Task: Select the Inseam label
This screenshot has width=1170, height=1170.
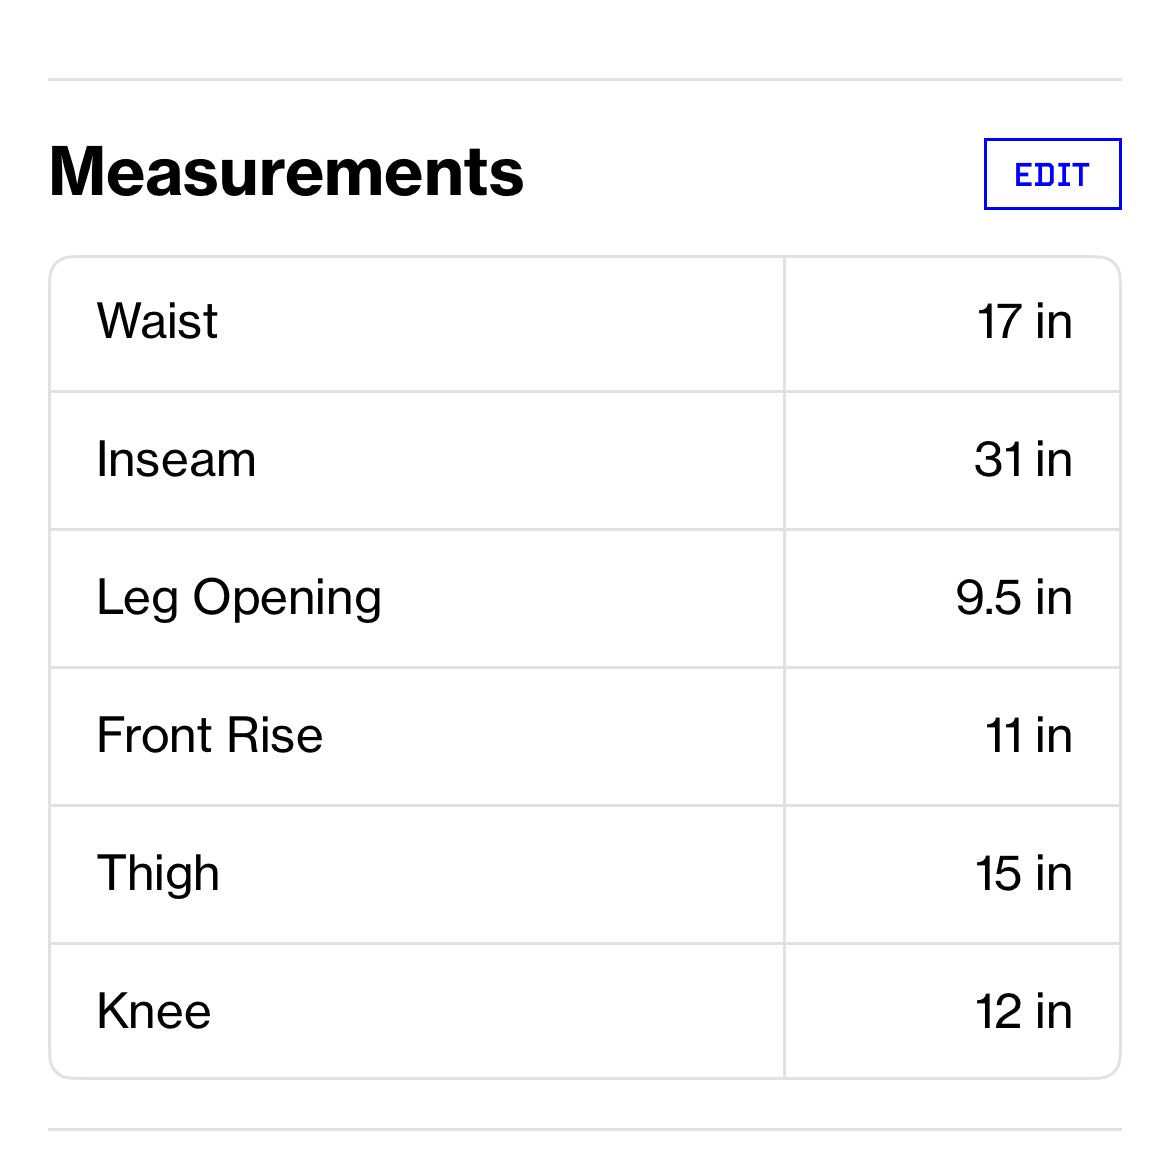Action: pyautogui.click(x=176, y=460)
